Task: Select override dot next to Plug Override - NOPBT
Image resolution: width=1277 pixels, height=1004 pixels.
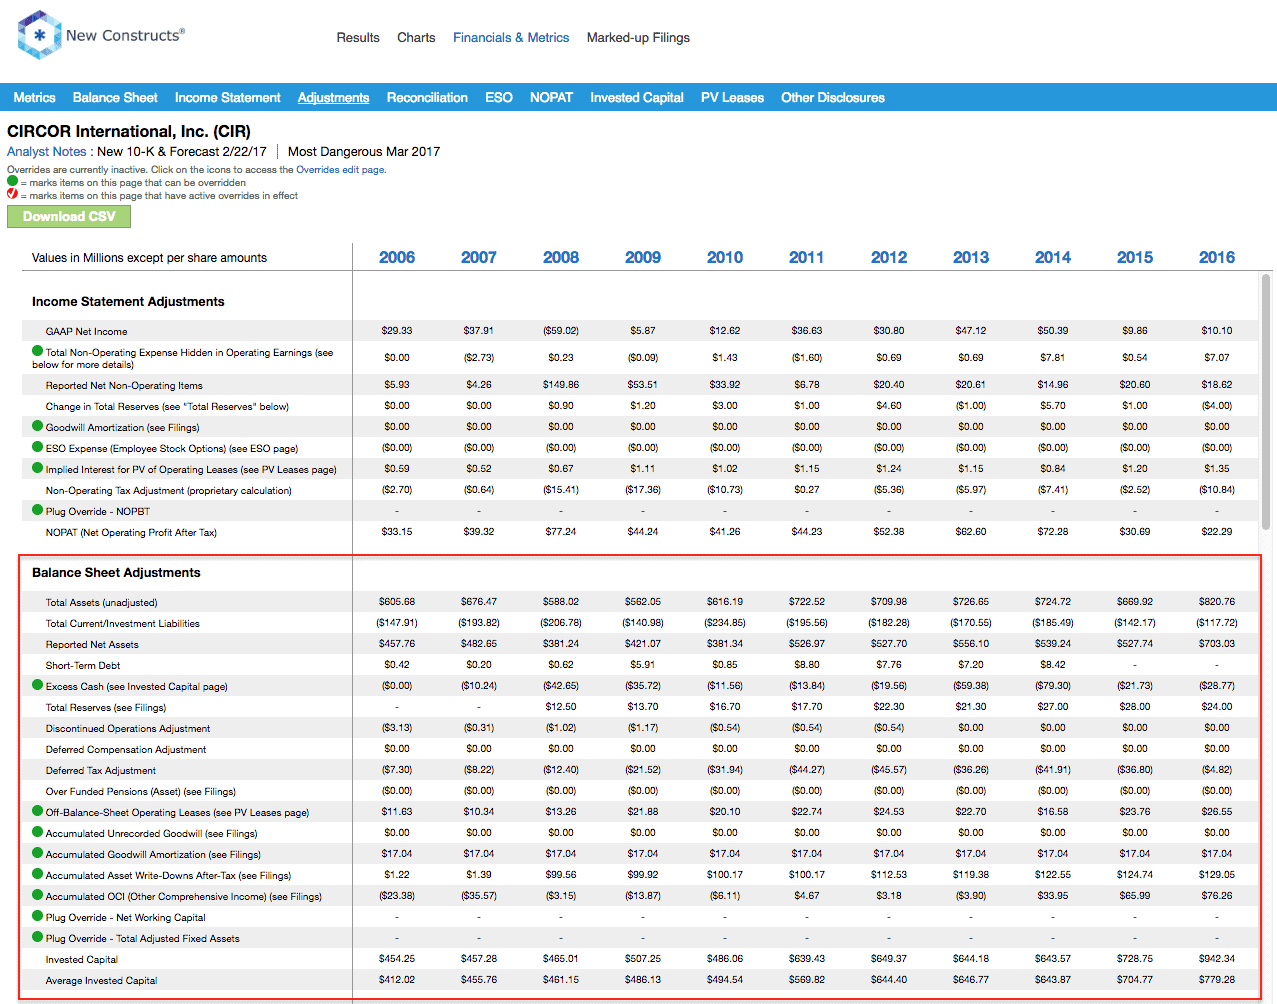Action: point(38,510)
